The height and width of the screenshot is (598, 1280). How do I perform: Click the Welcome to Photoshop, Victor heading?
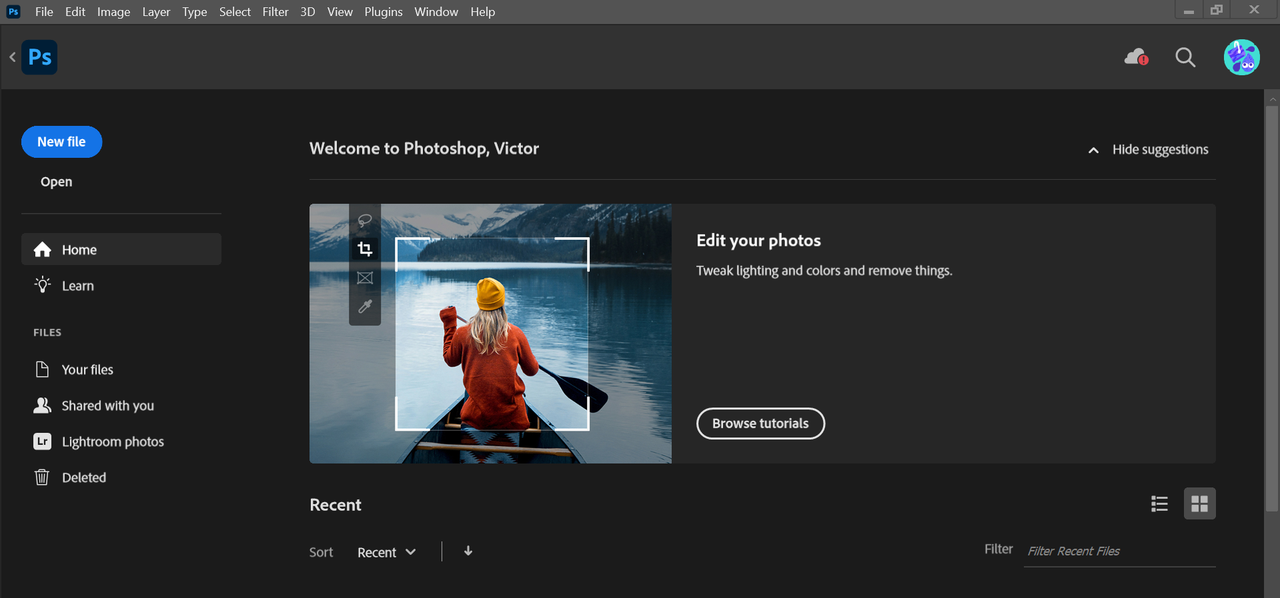click(x=424, y=148)
